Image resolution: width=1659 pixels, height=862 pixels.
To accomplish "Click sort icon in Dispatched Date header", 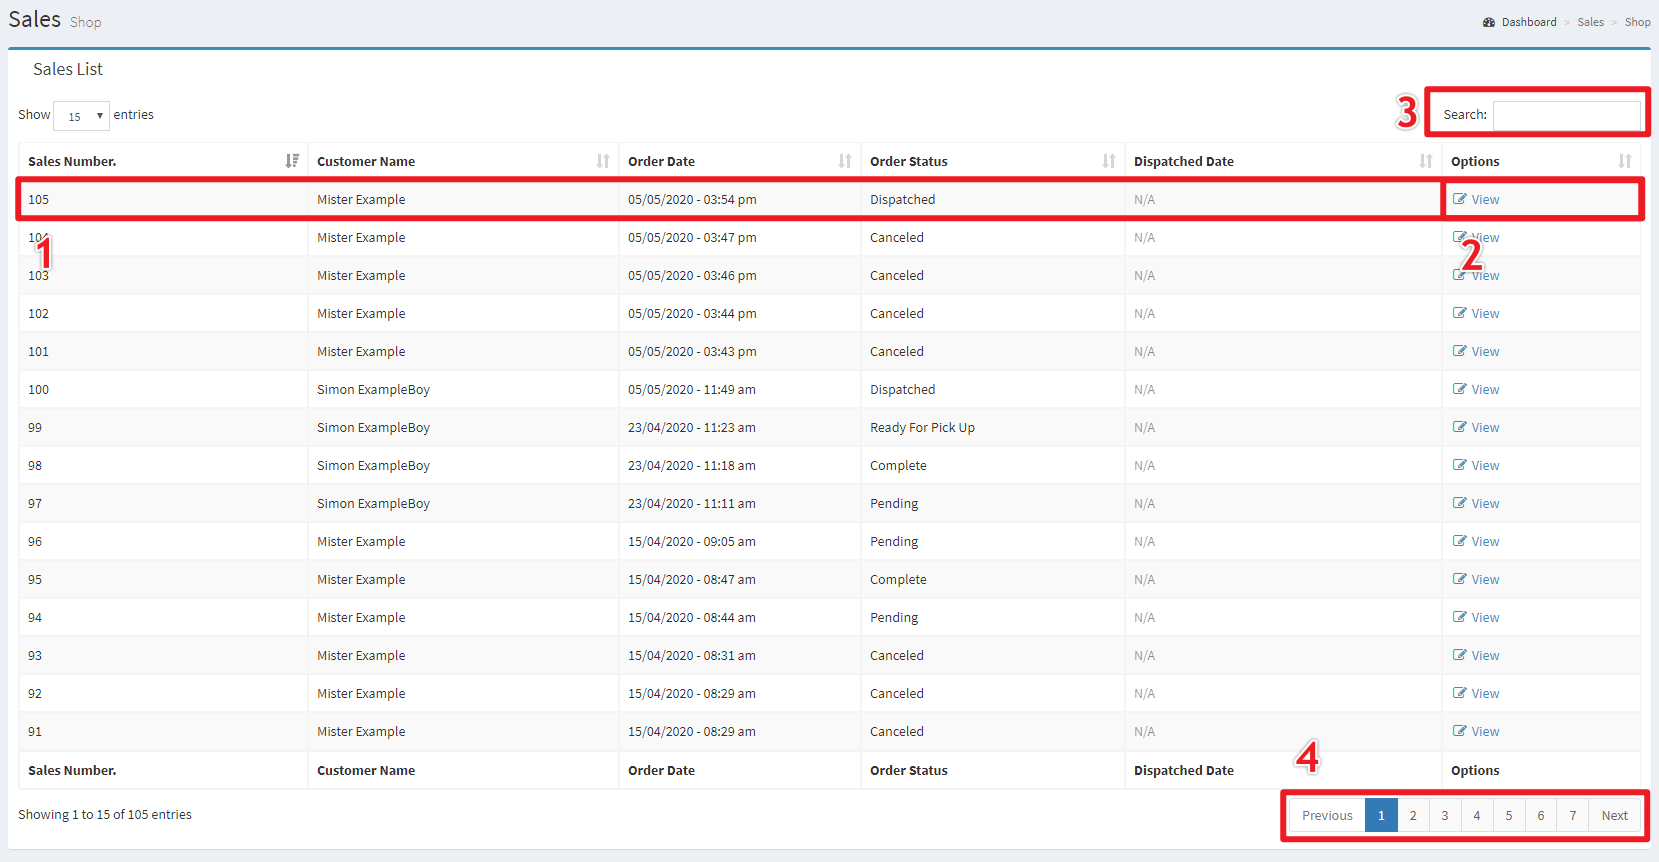I will pos(1426,161).
